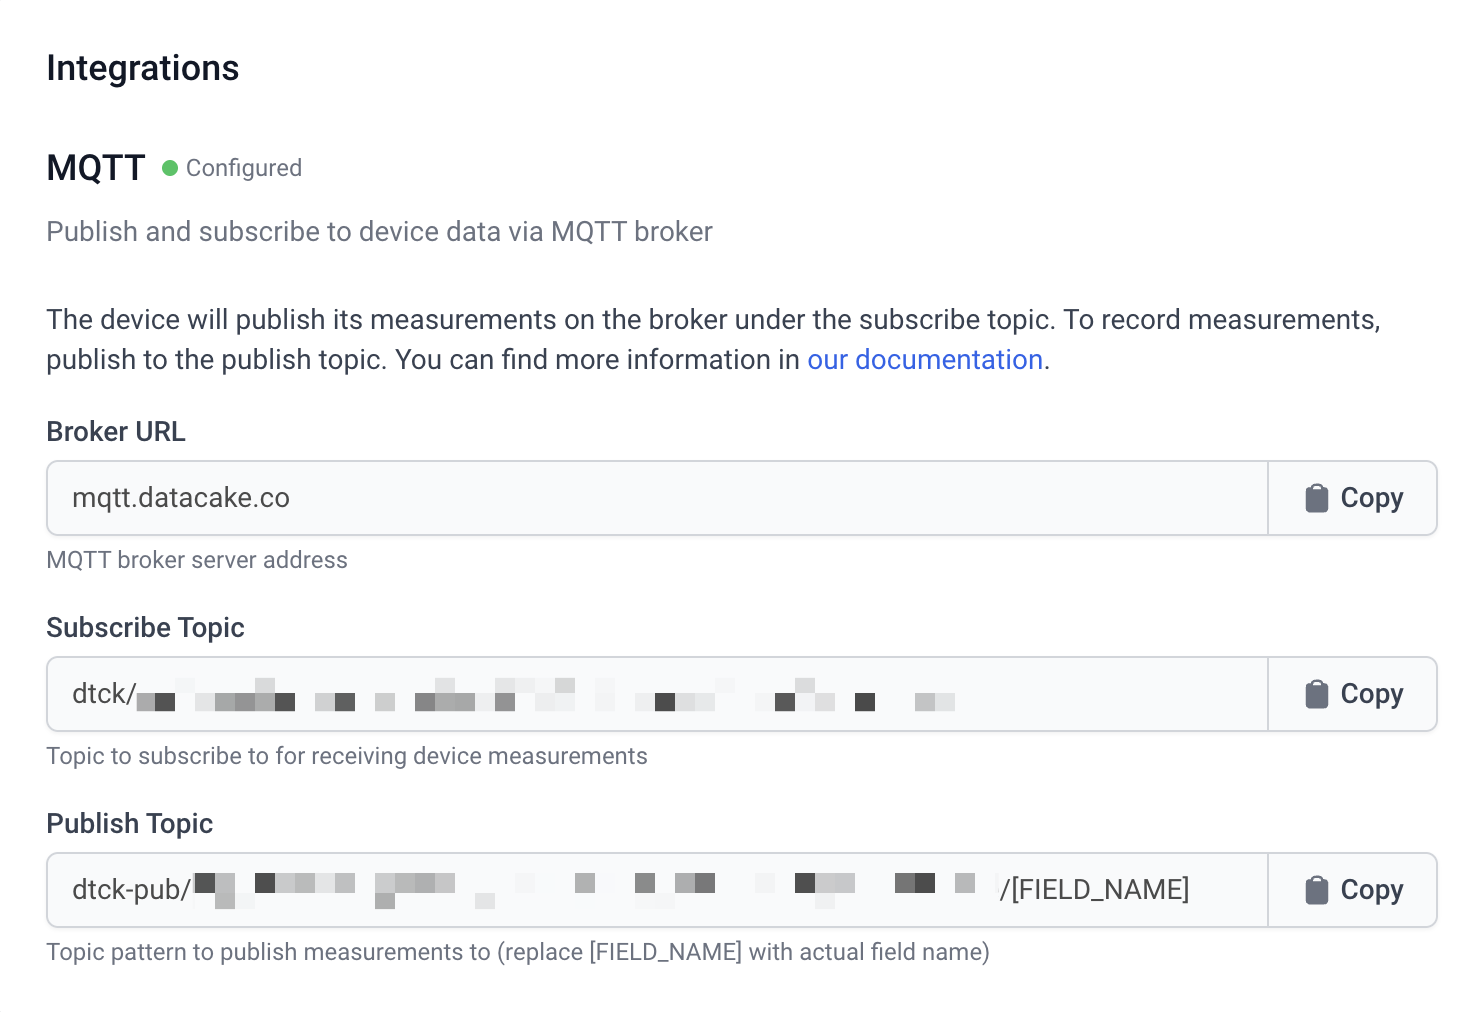Viewport: 1482px width, 1012px height.
Task: Click the "Configured" status label
Action: pyautogui.click(x=244, y=168)
